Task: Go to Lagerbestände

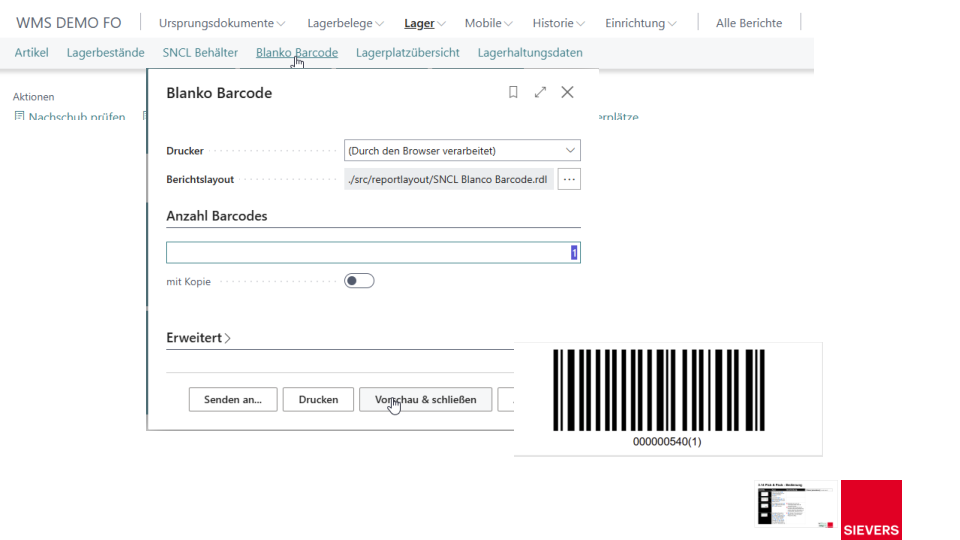Action: [x=105, y=53]
